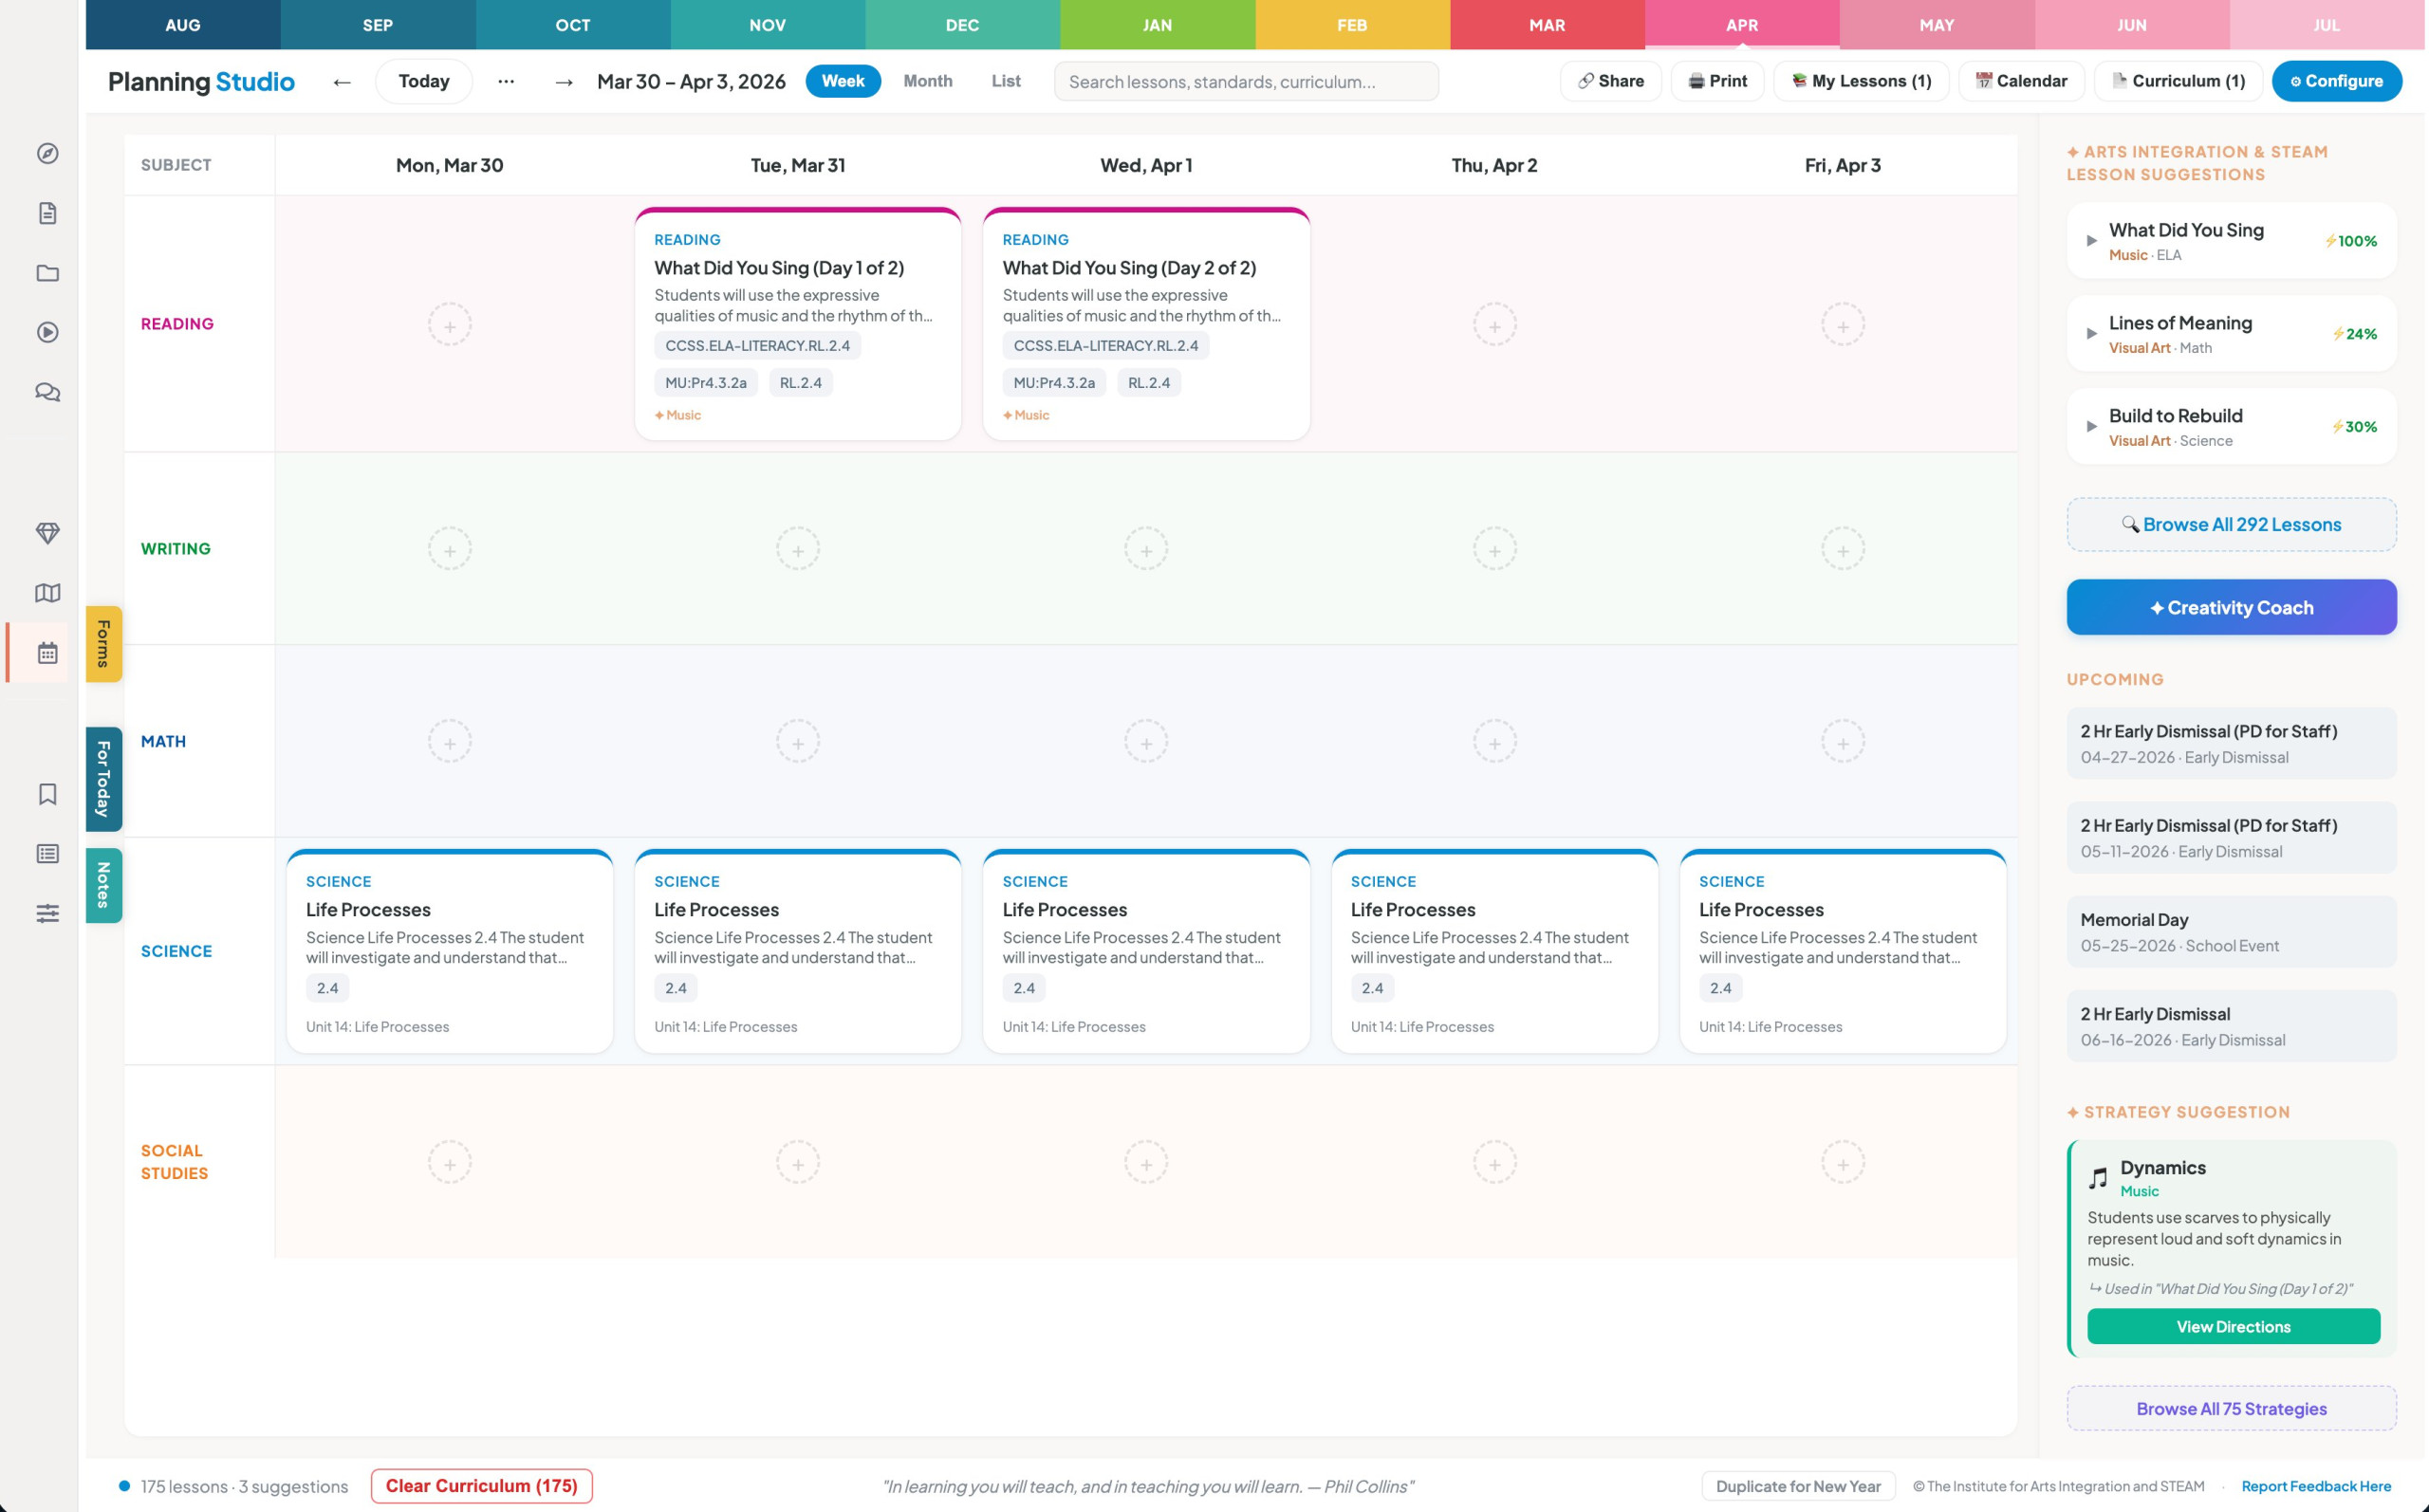The image size is (2429, 1512).
Task: Click Duplicate for New Year
Action: coord(1798,1486)
